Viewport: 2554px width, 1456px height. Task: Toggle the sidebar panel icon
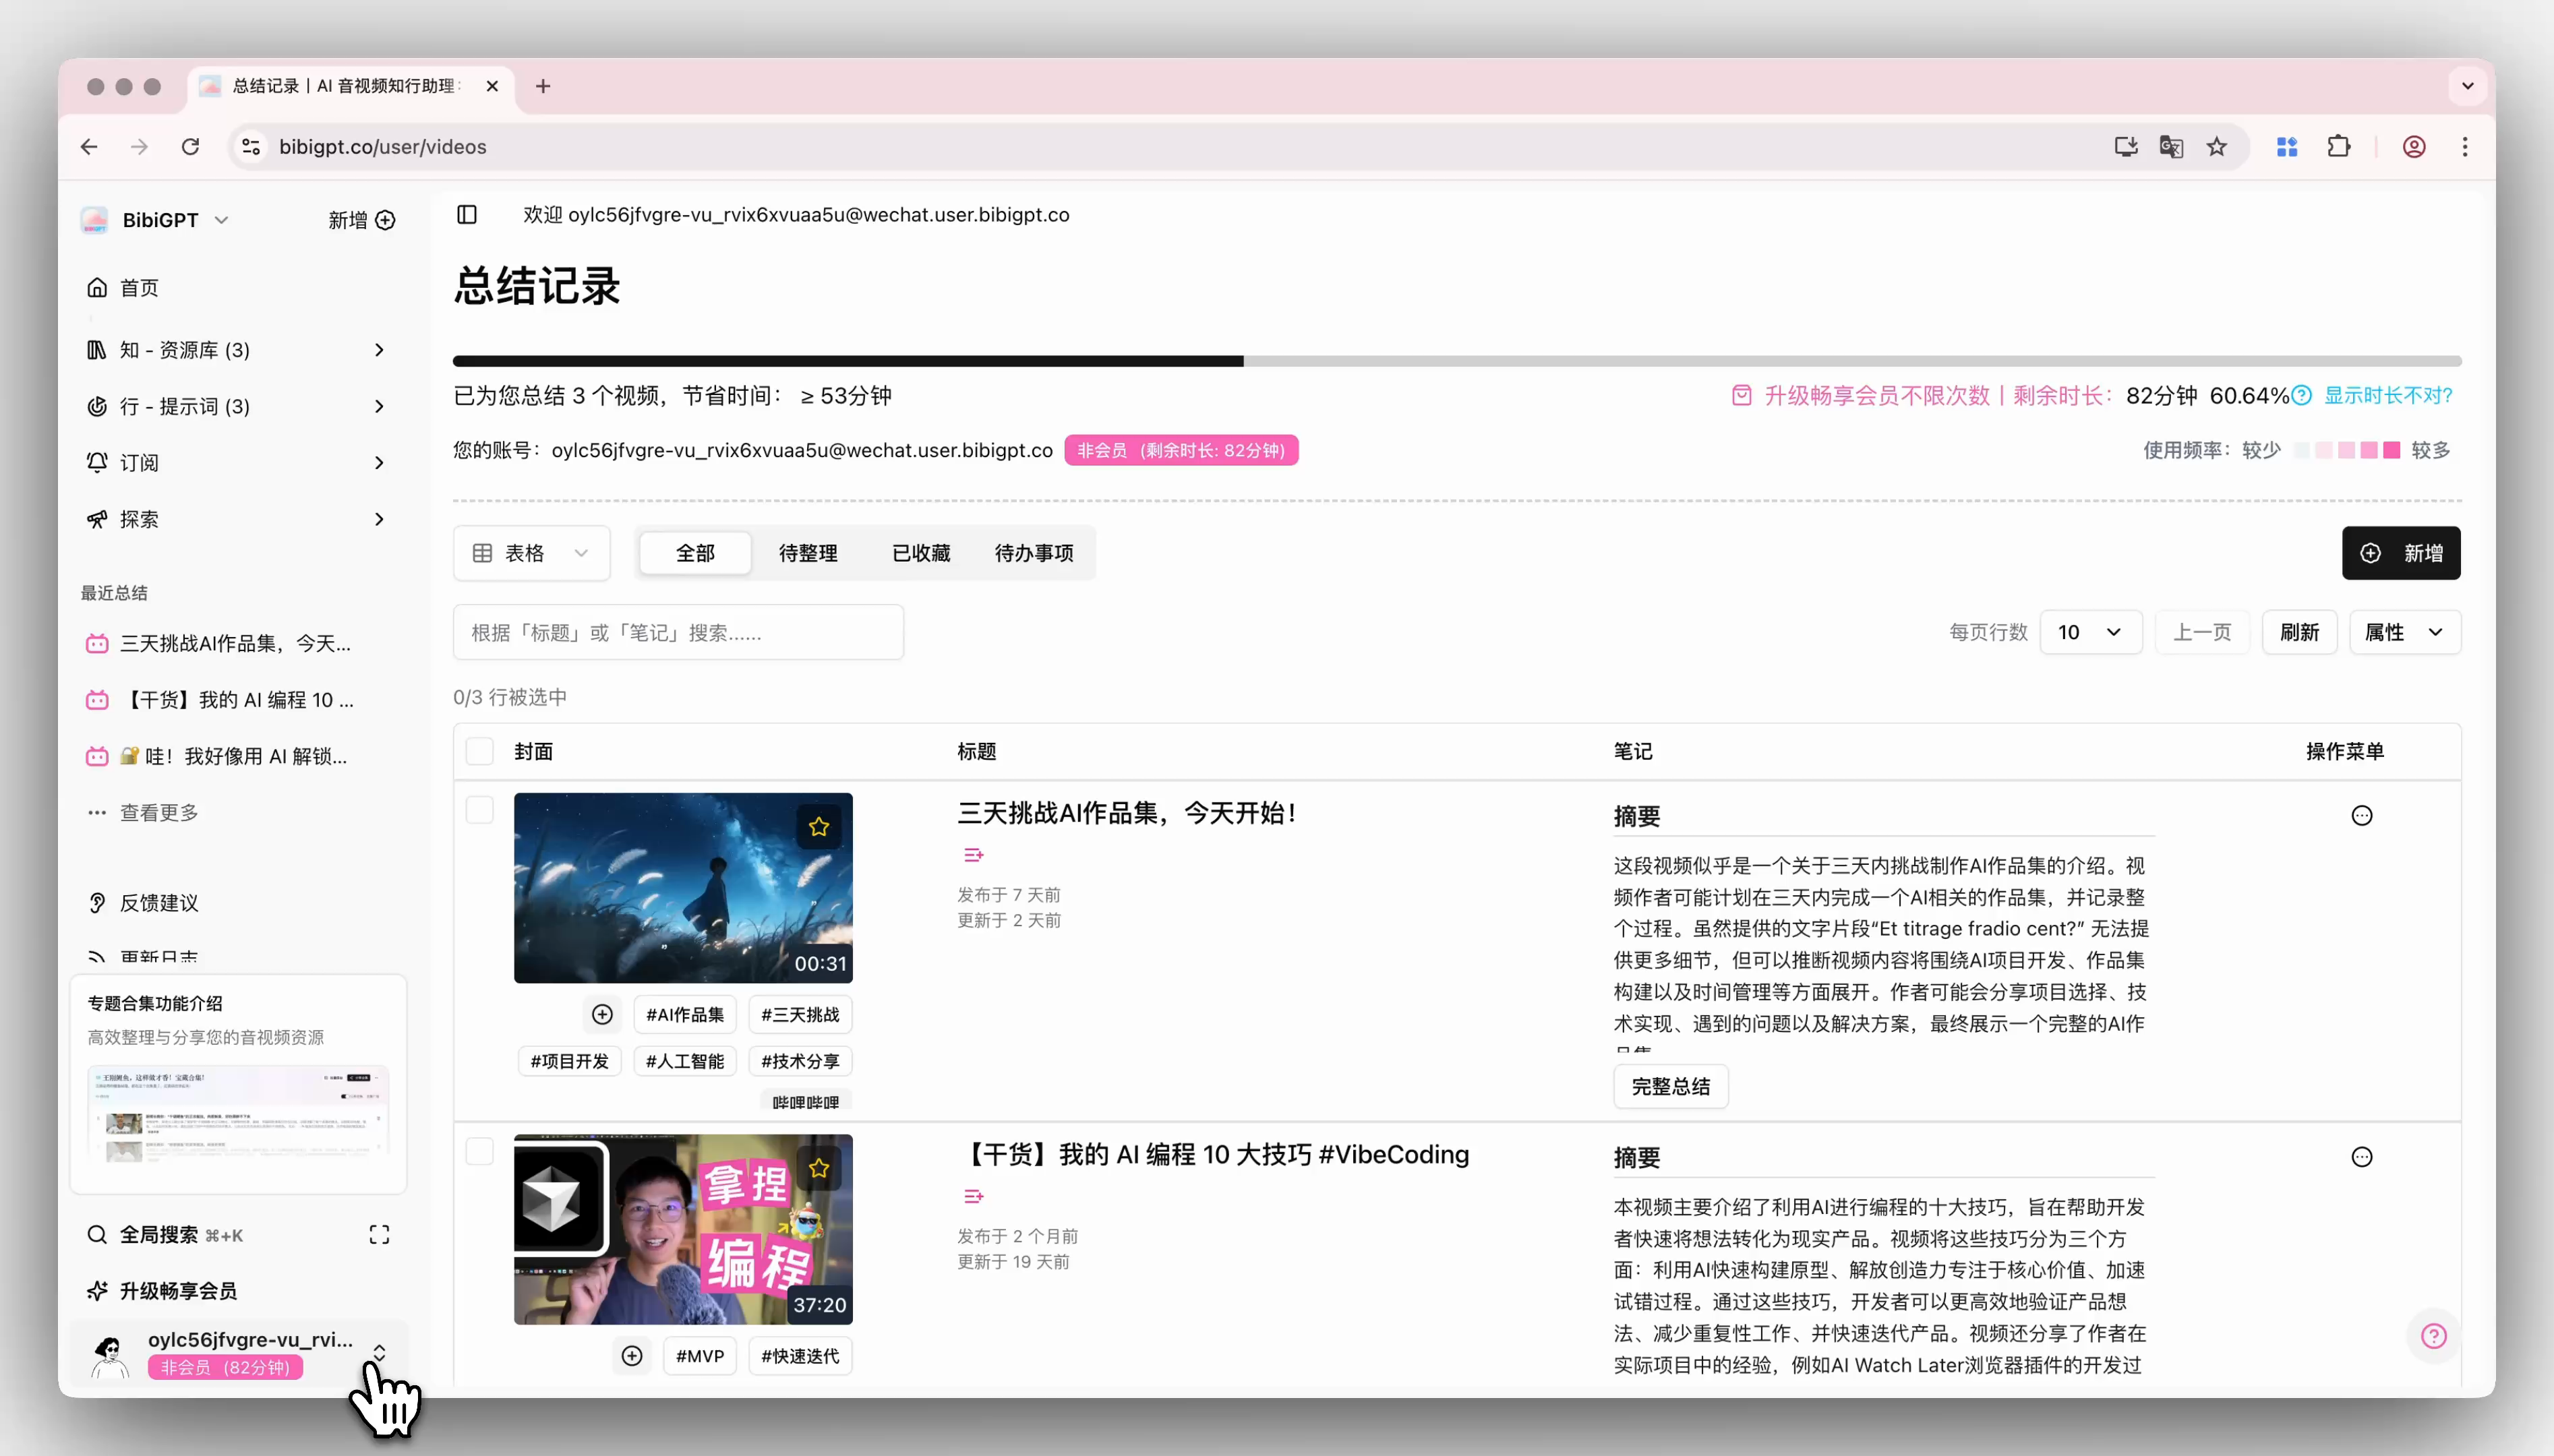coord(467,214)
